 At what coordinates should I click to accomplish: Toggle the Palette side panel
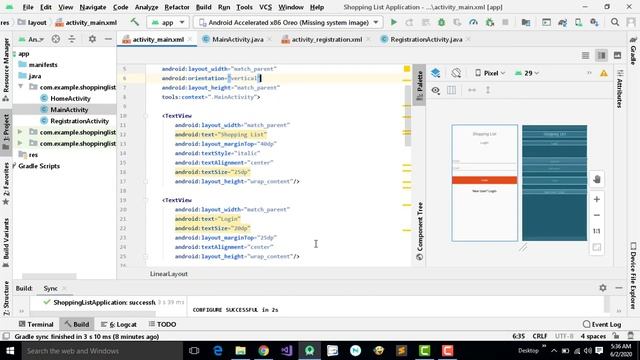tap(419, 86)
